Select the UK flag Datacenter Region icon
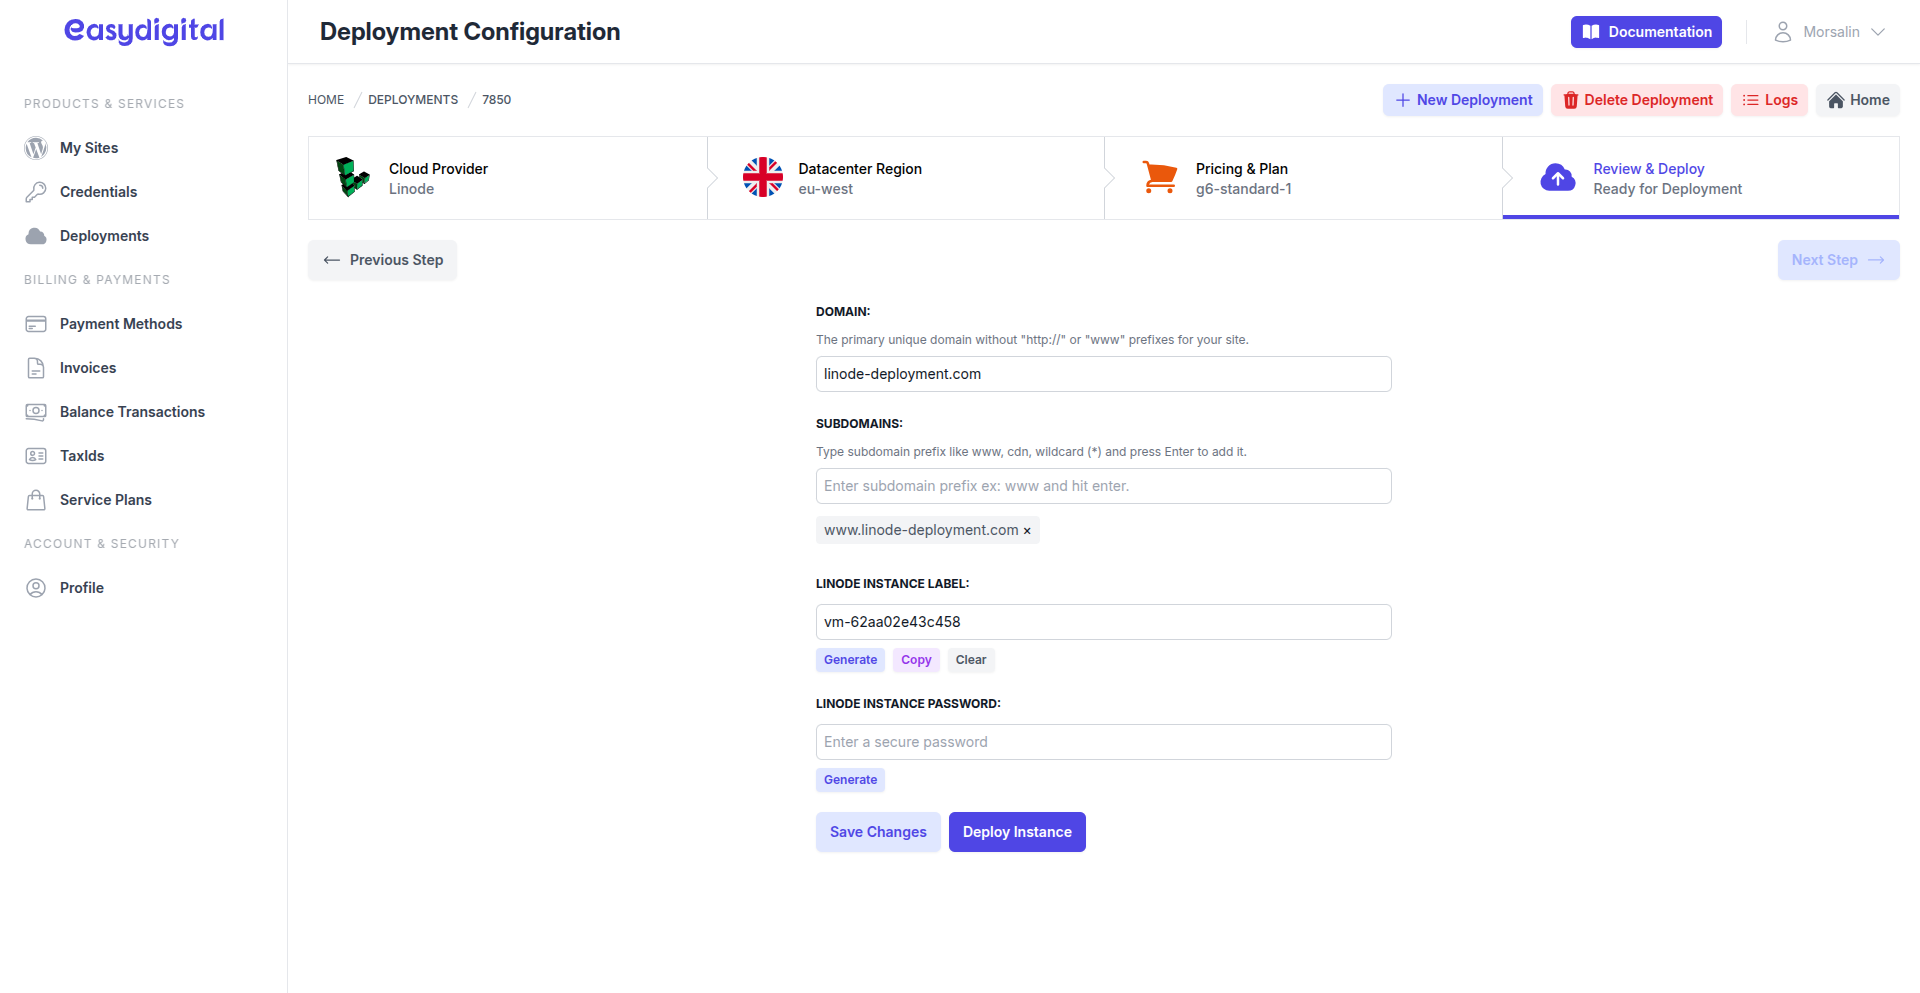 click(763, 177)
